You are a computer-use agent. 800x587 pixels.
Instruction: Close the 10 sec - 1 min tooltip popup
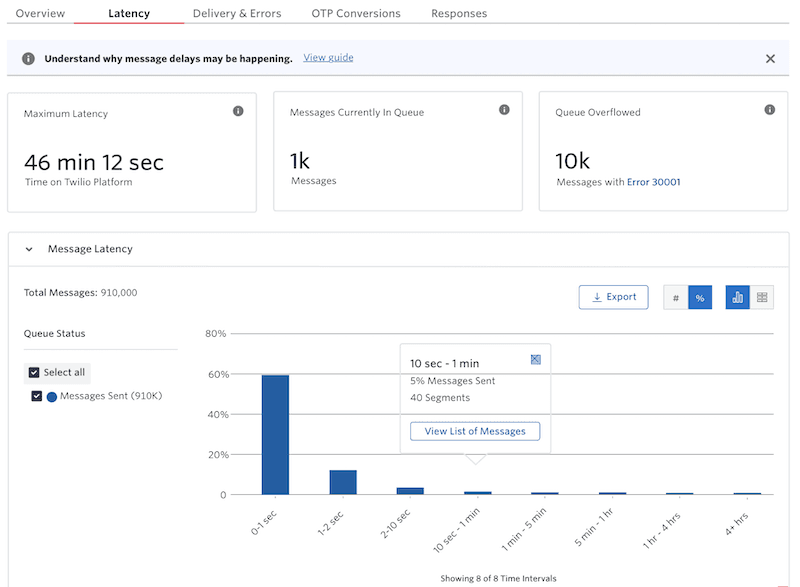(536, 357)
